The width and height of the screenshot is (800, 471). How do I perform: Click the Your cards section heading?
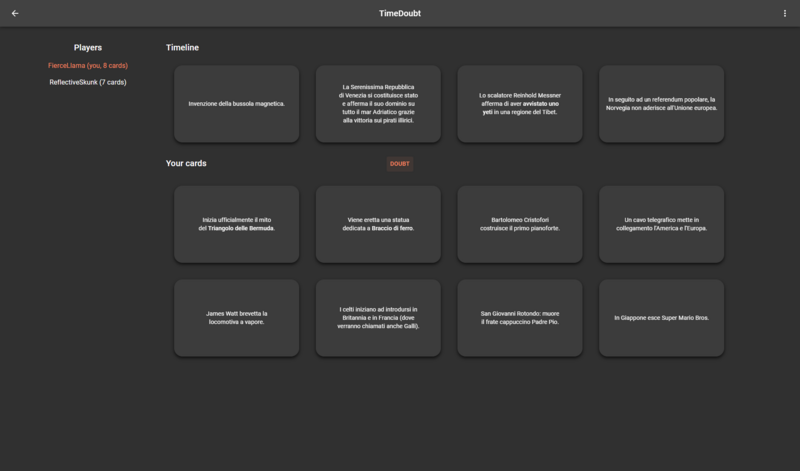(186, 163)
